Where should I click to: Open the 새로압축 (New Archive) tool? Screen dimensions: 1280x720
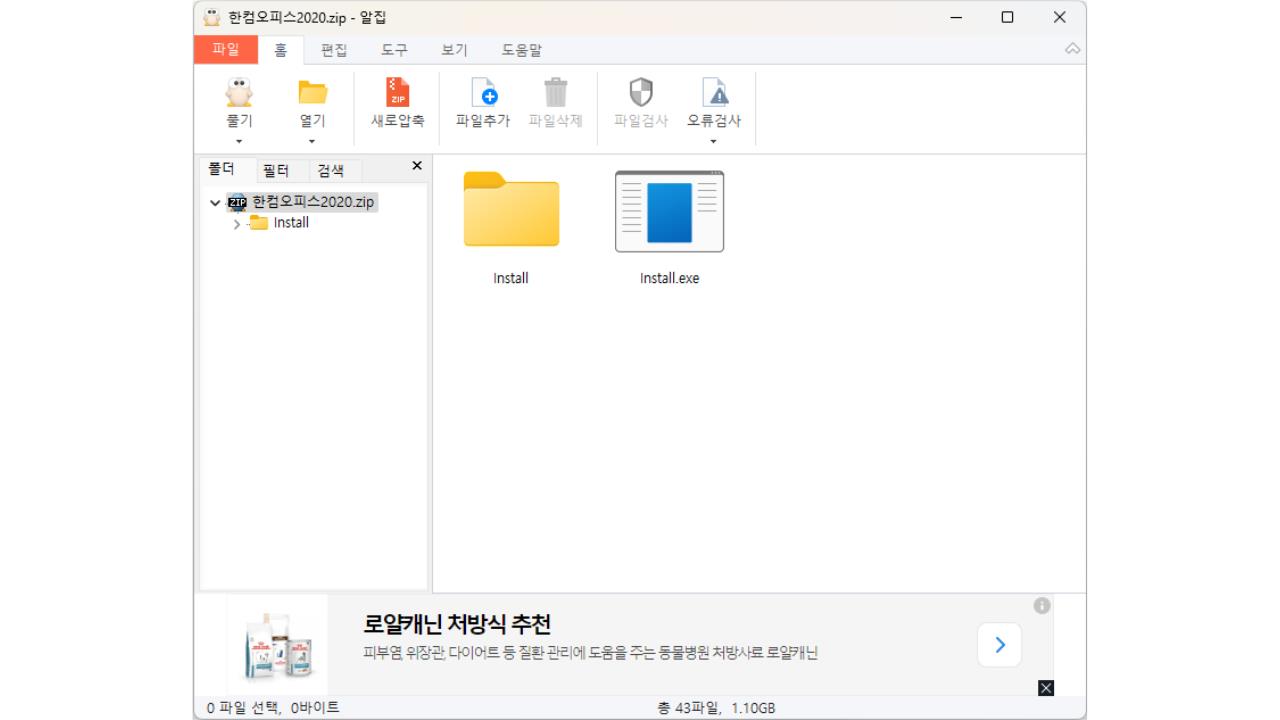pos(397,99)
